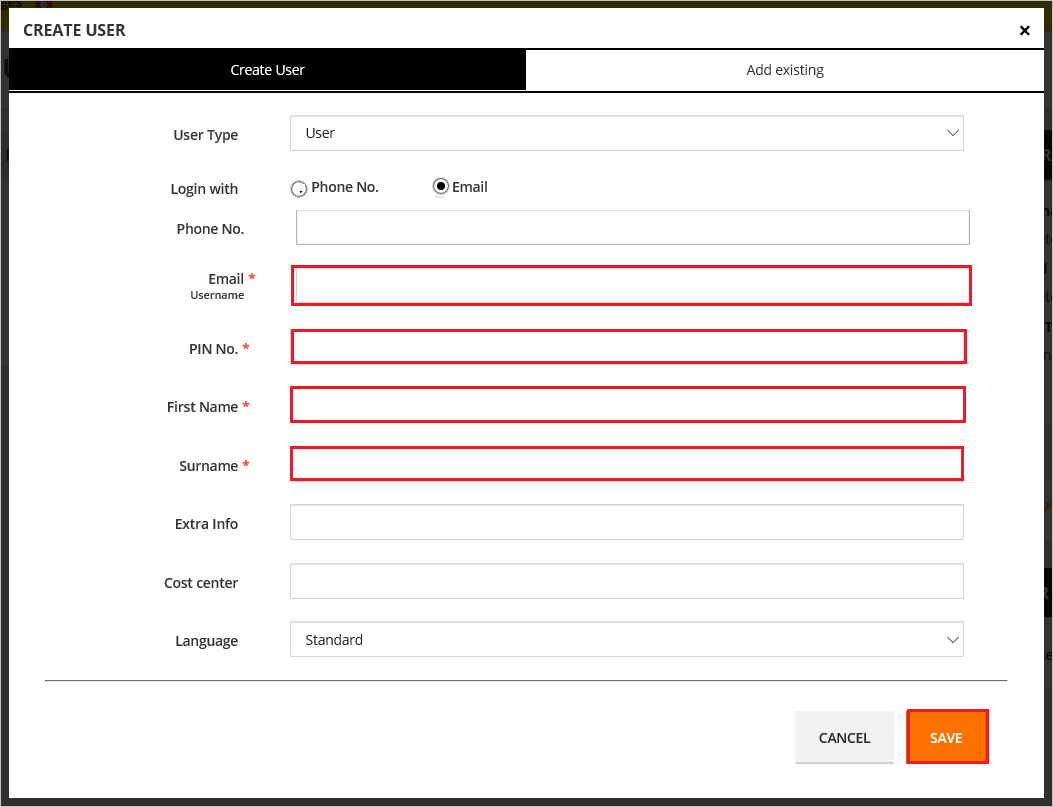Viewport: 1053px width, 807px height.
Task: Click the Cost center field
Action: [626, 581]
